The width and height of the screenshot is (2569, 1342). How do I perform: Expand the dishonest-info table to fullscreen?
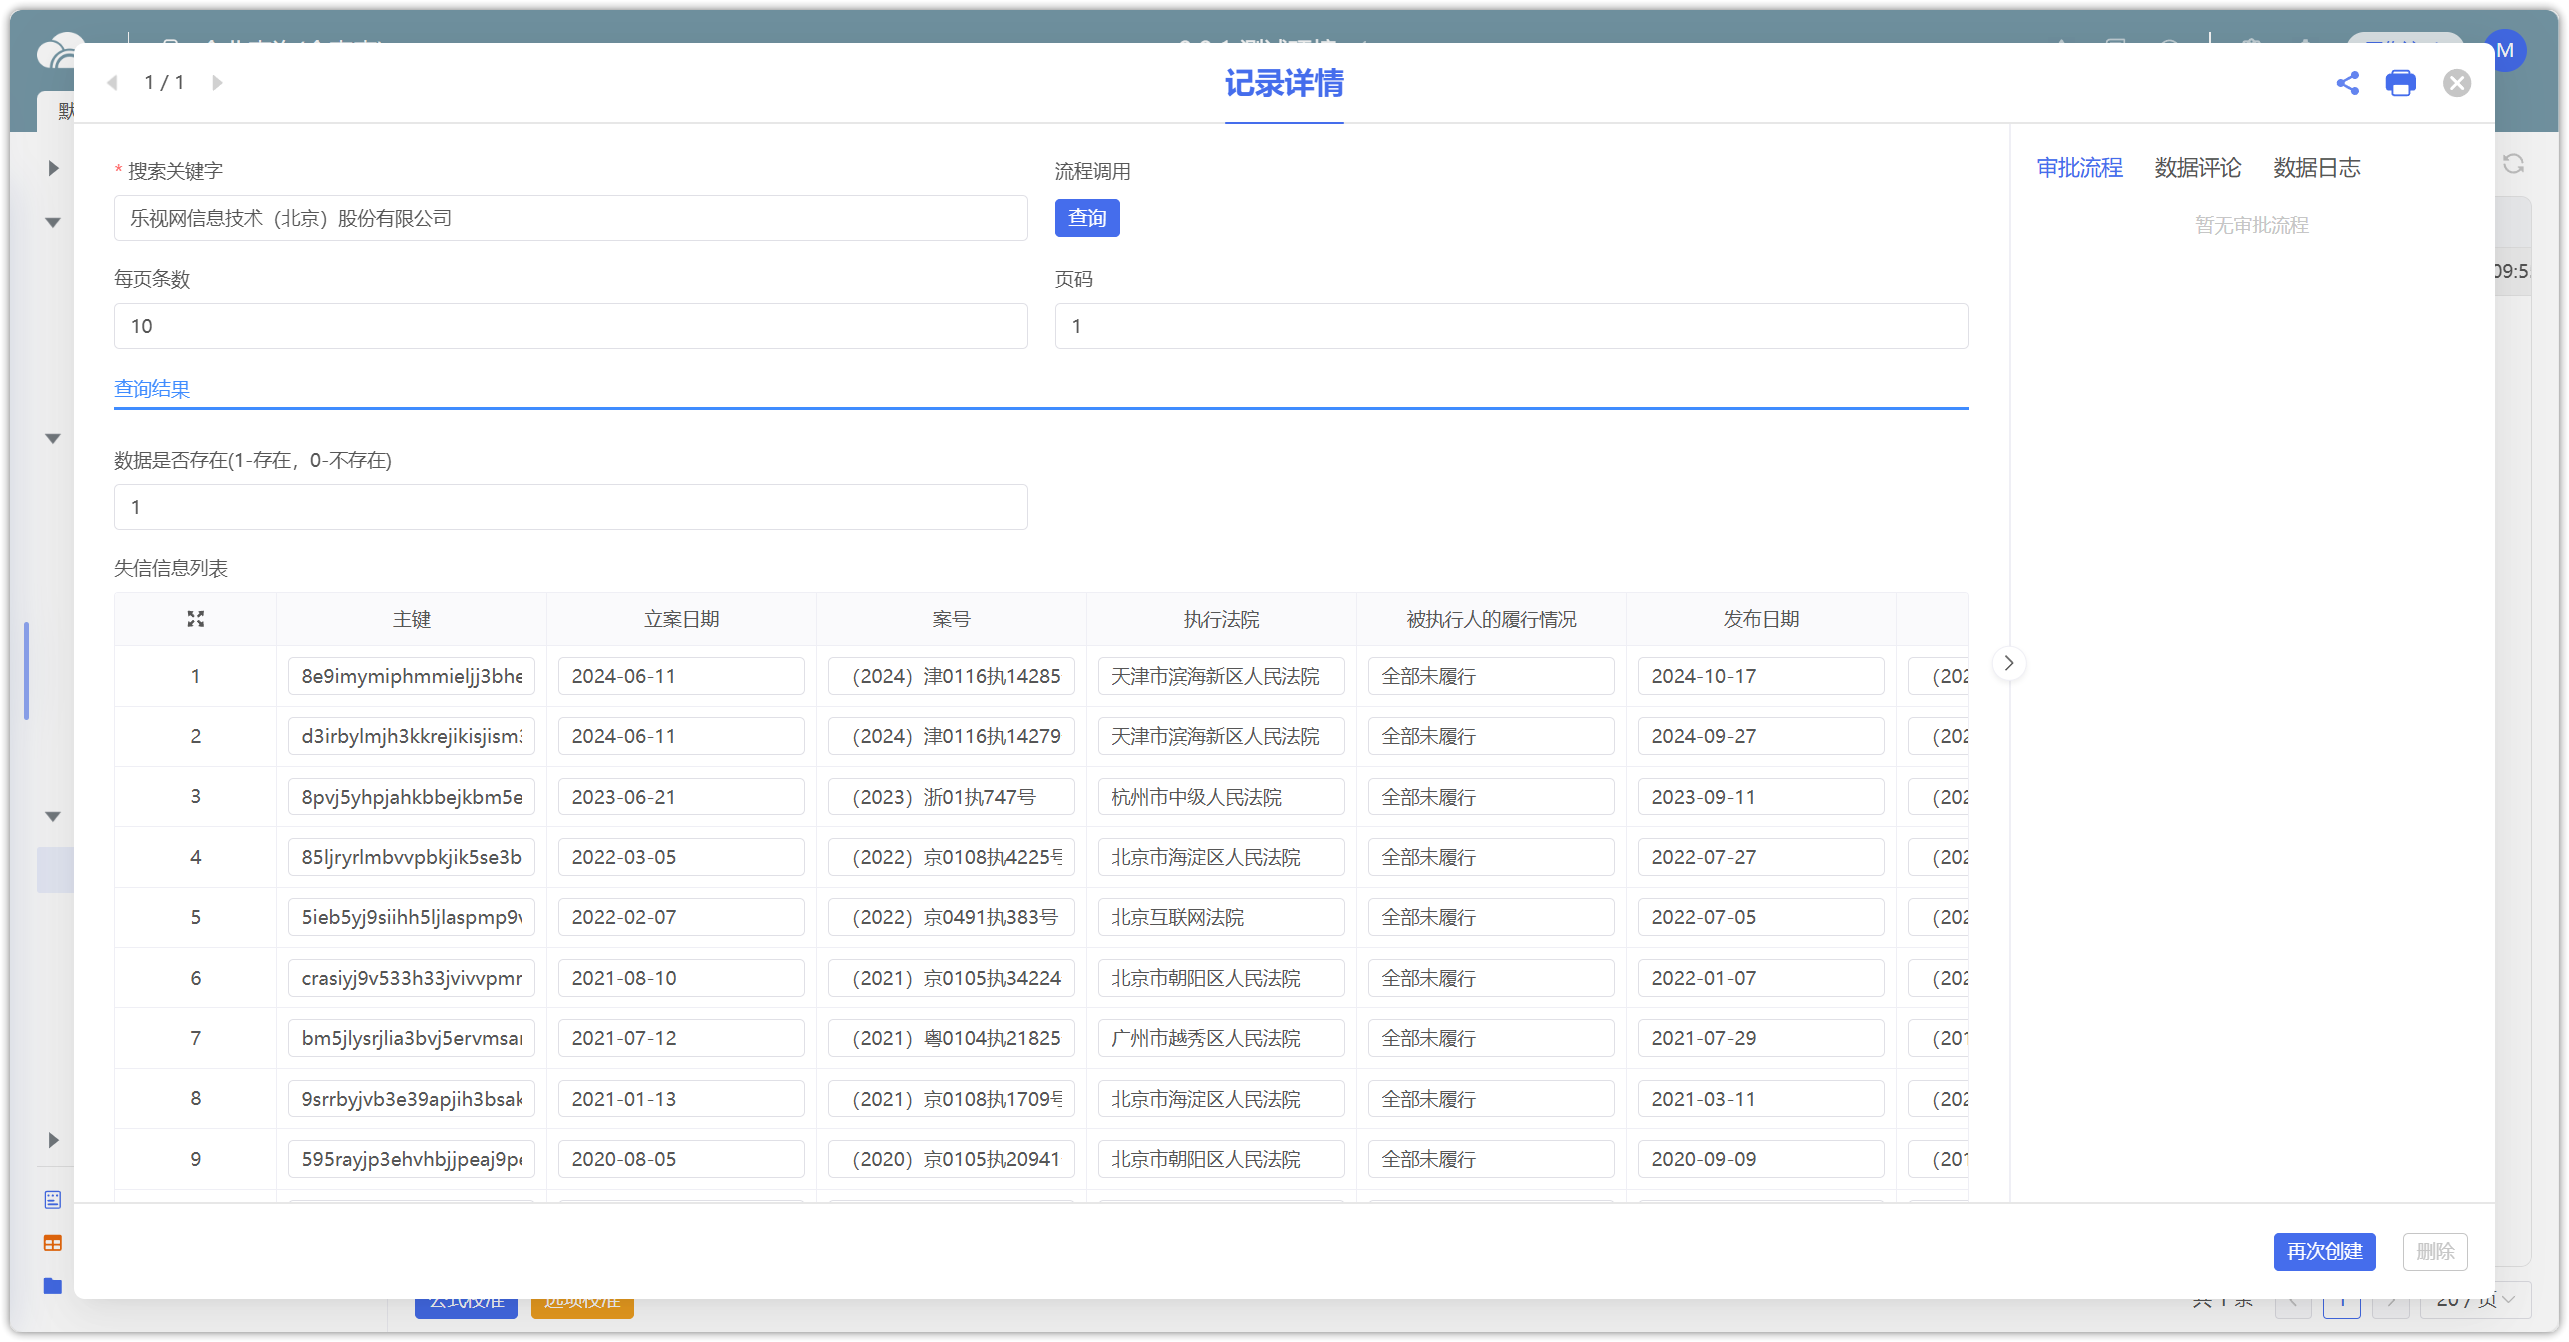(195, 619)
